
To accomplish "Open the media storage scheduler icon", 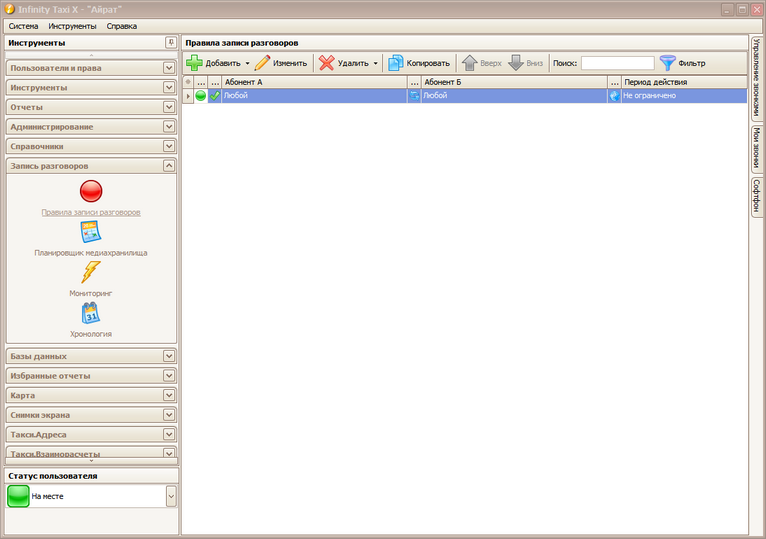I will [91, 232].
